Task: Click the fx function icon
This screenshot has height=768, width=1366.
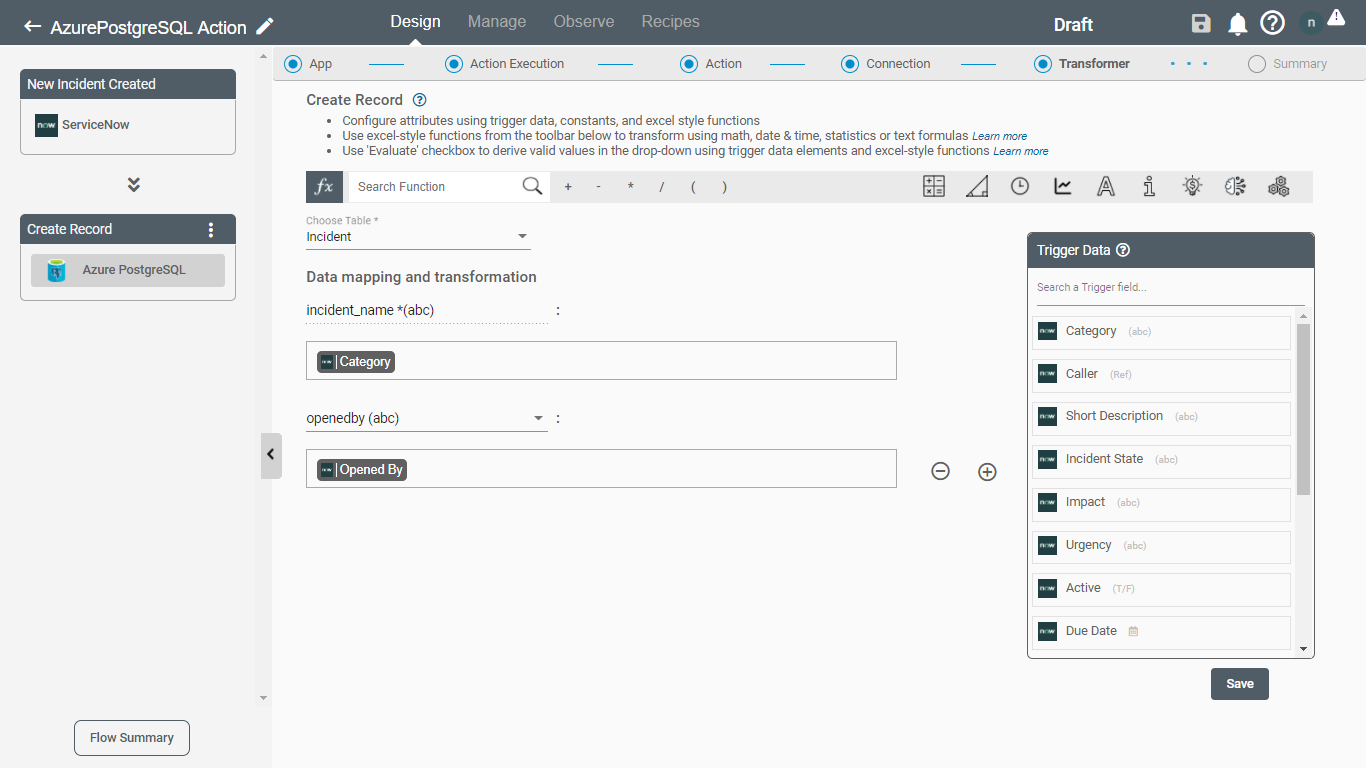Action: pos(324,186)
